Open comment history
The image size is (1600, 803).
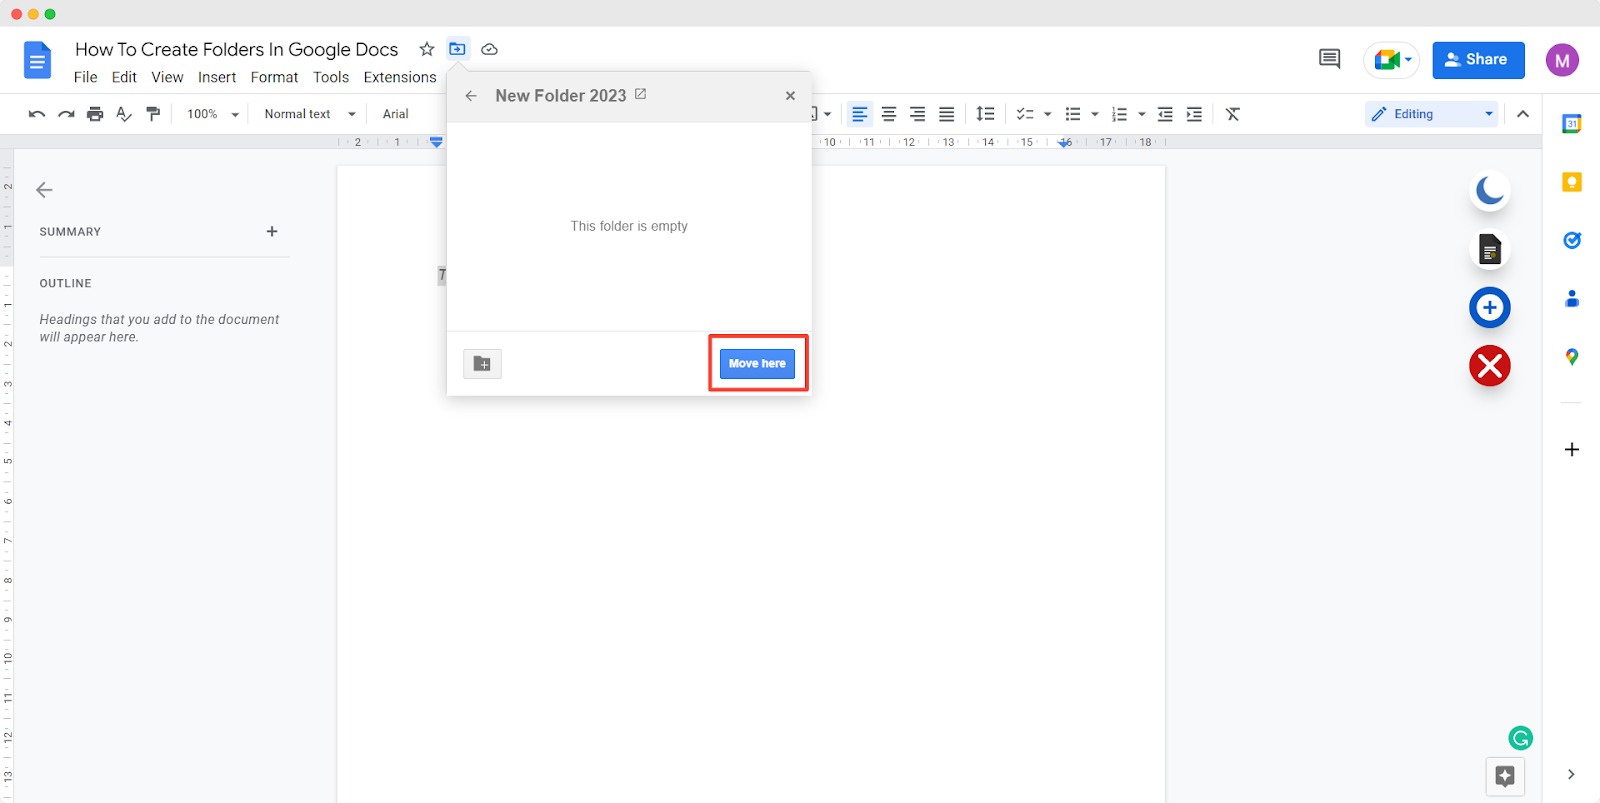[x=1329, y=59]
